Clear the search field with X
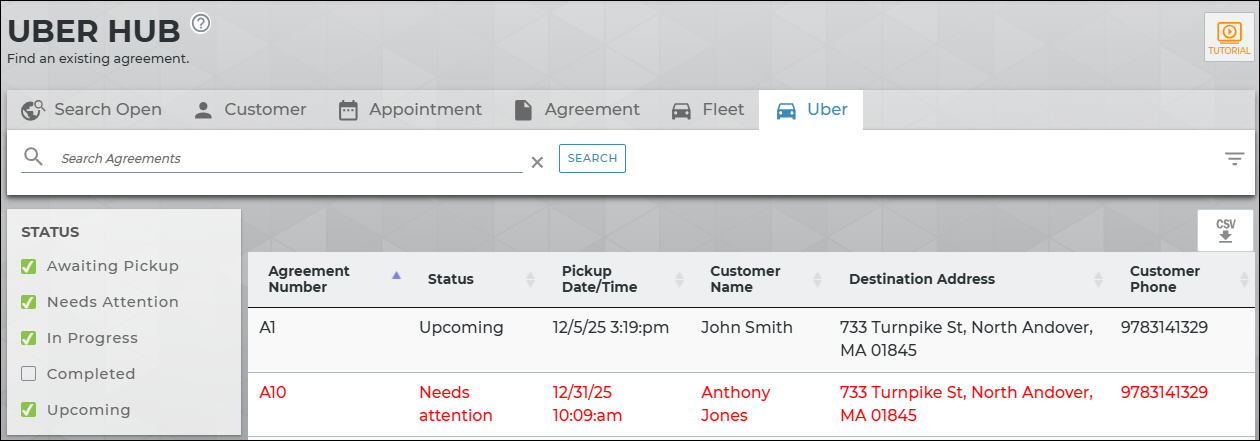The image size is (1260, 441). pos(537,162)
